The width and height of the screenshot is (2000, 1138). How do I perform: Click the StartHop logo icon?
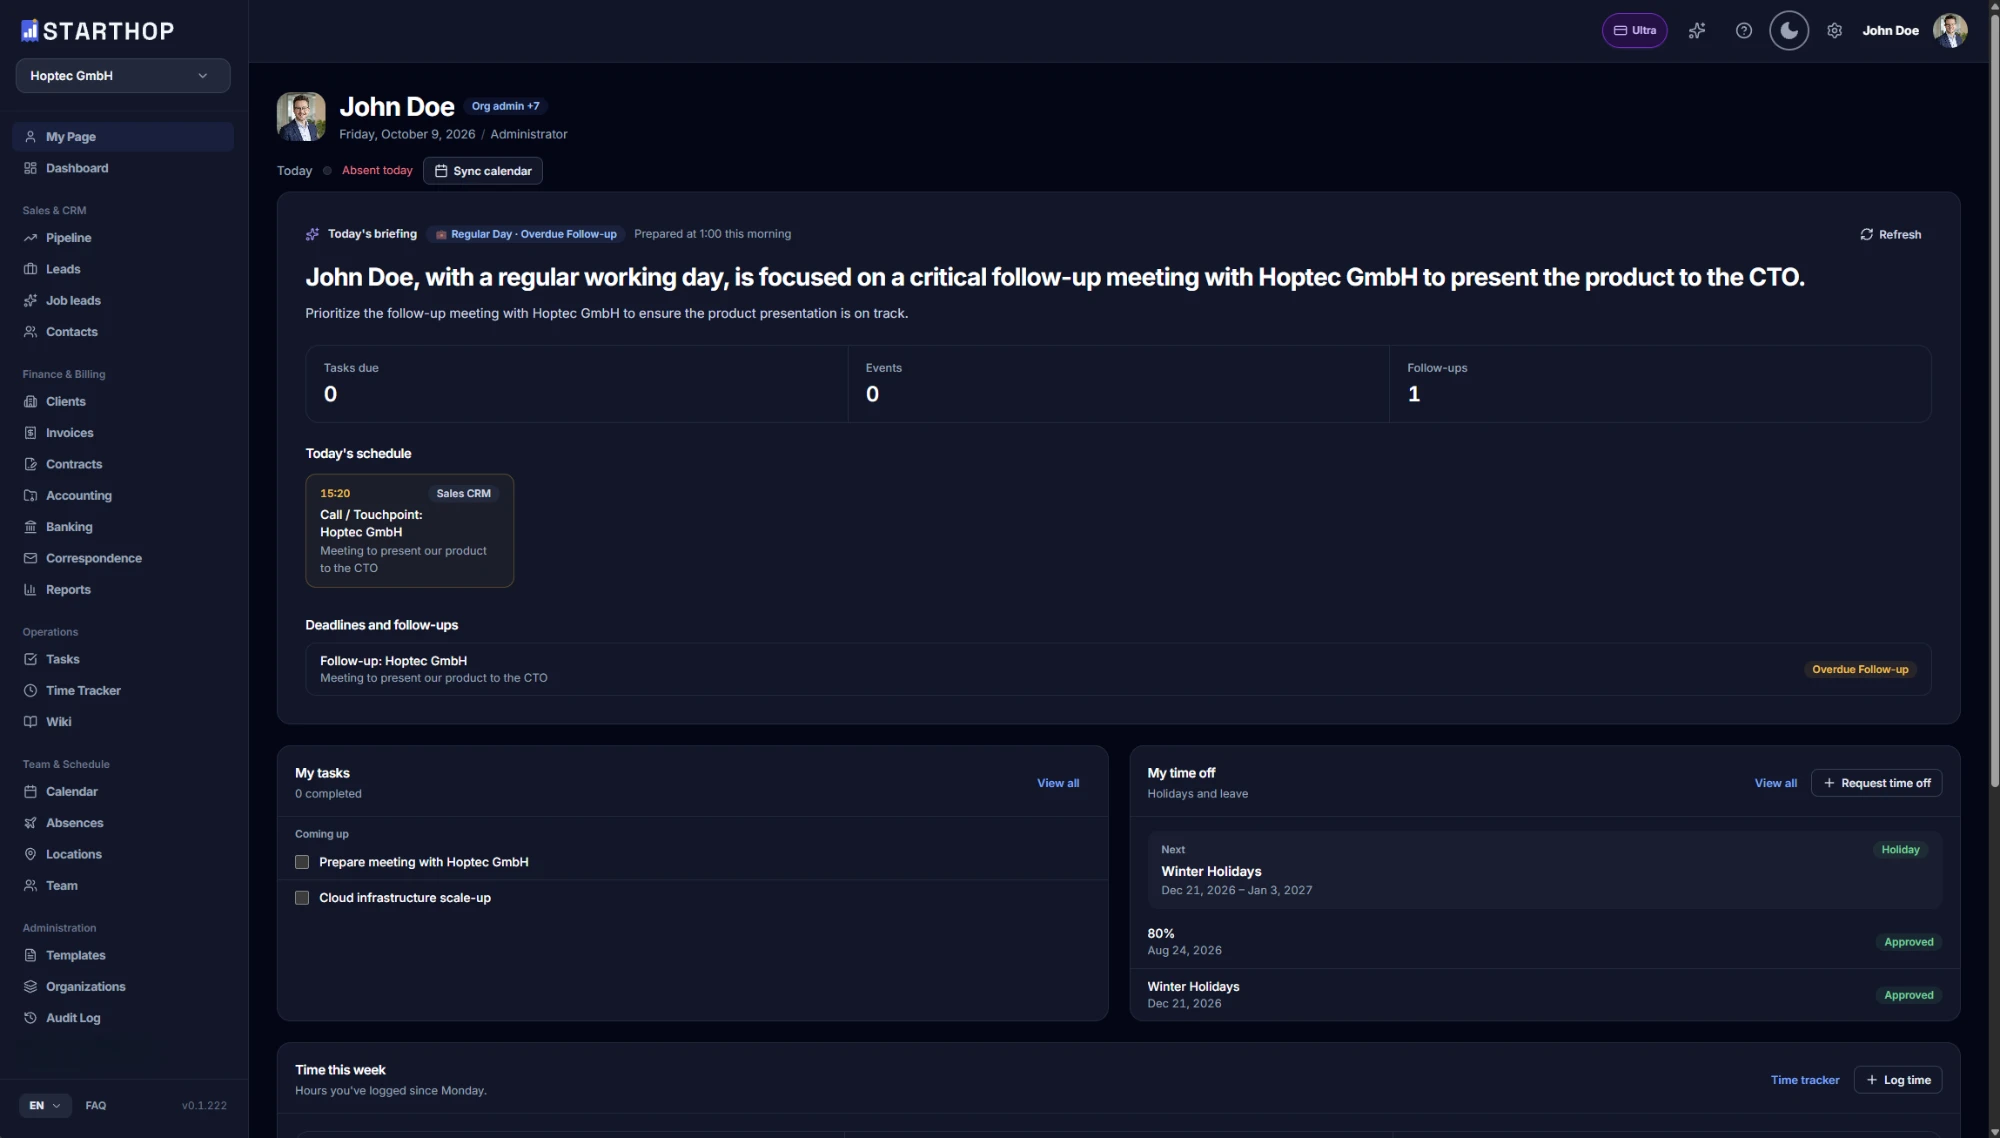pos(30,31)
